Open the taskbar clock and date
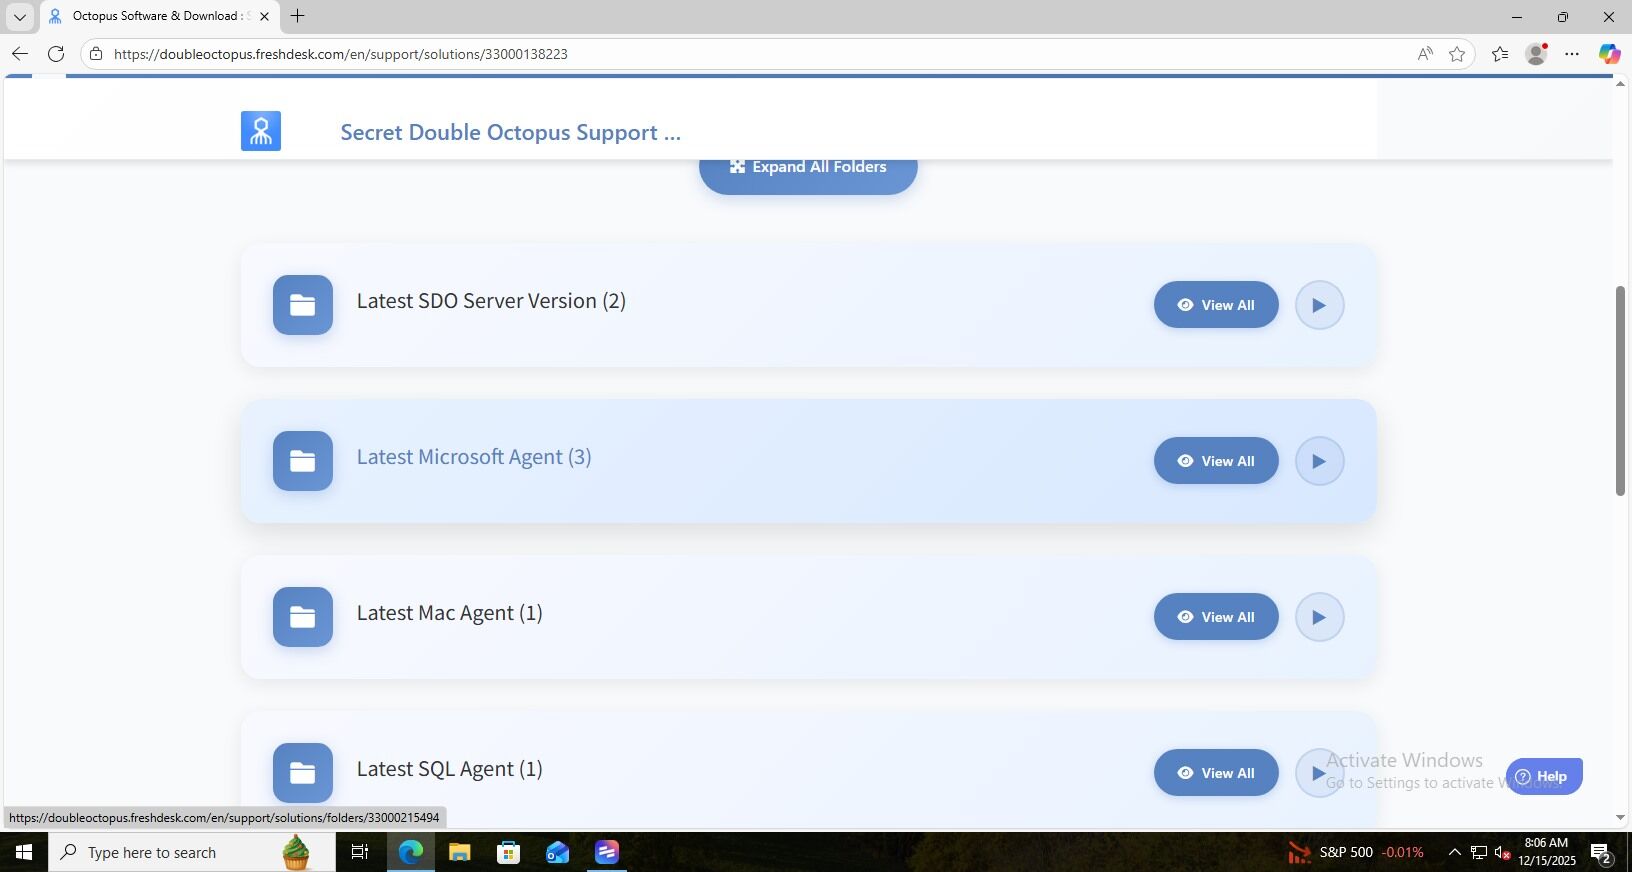This screenshot has width=1632, height=872. tap(1546, 852)
